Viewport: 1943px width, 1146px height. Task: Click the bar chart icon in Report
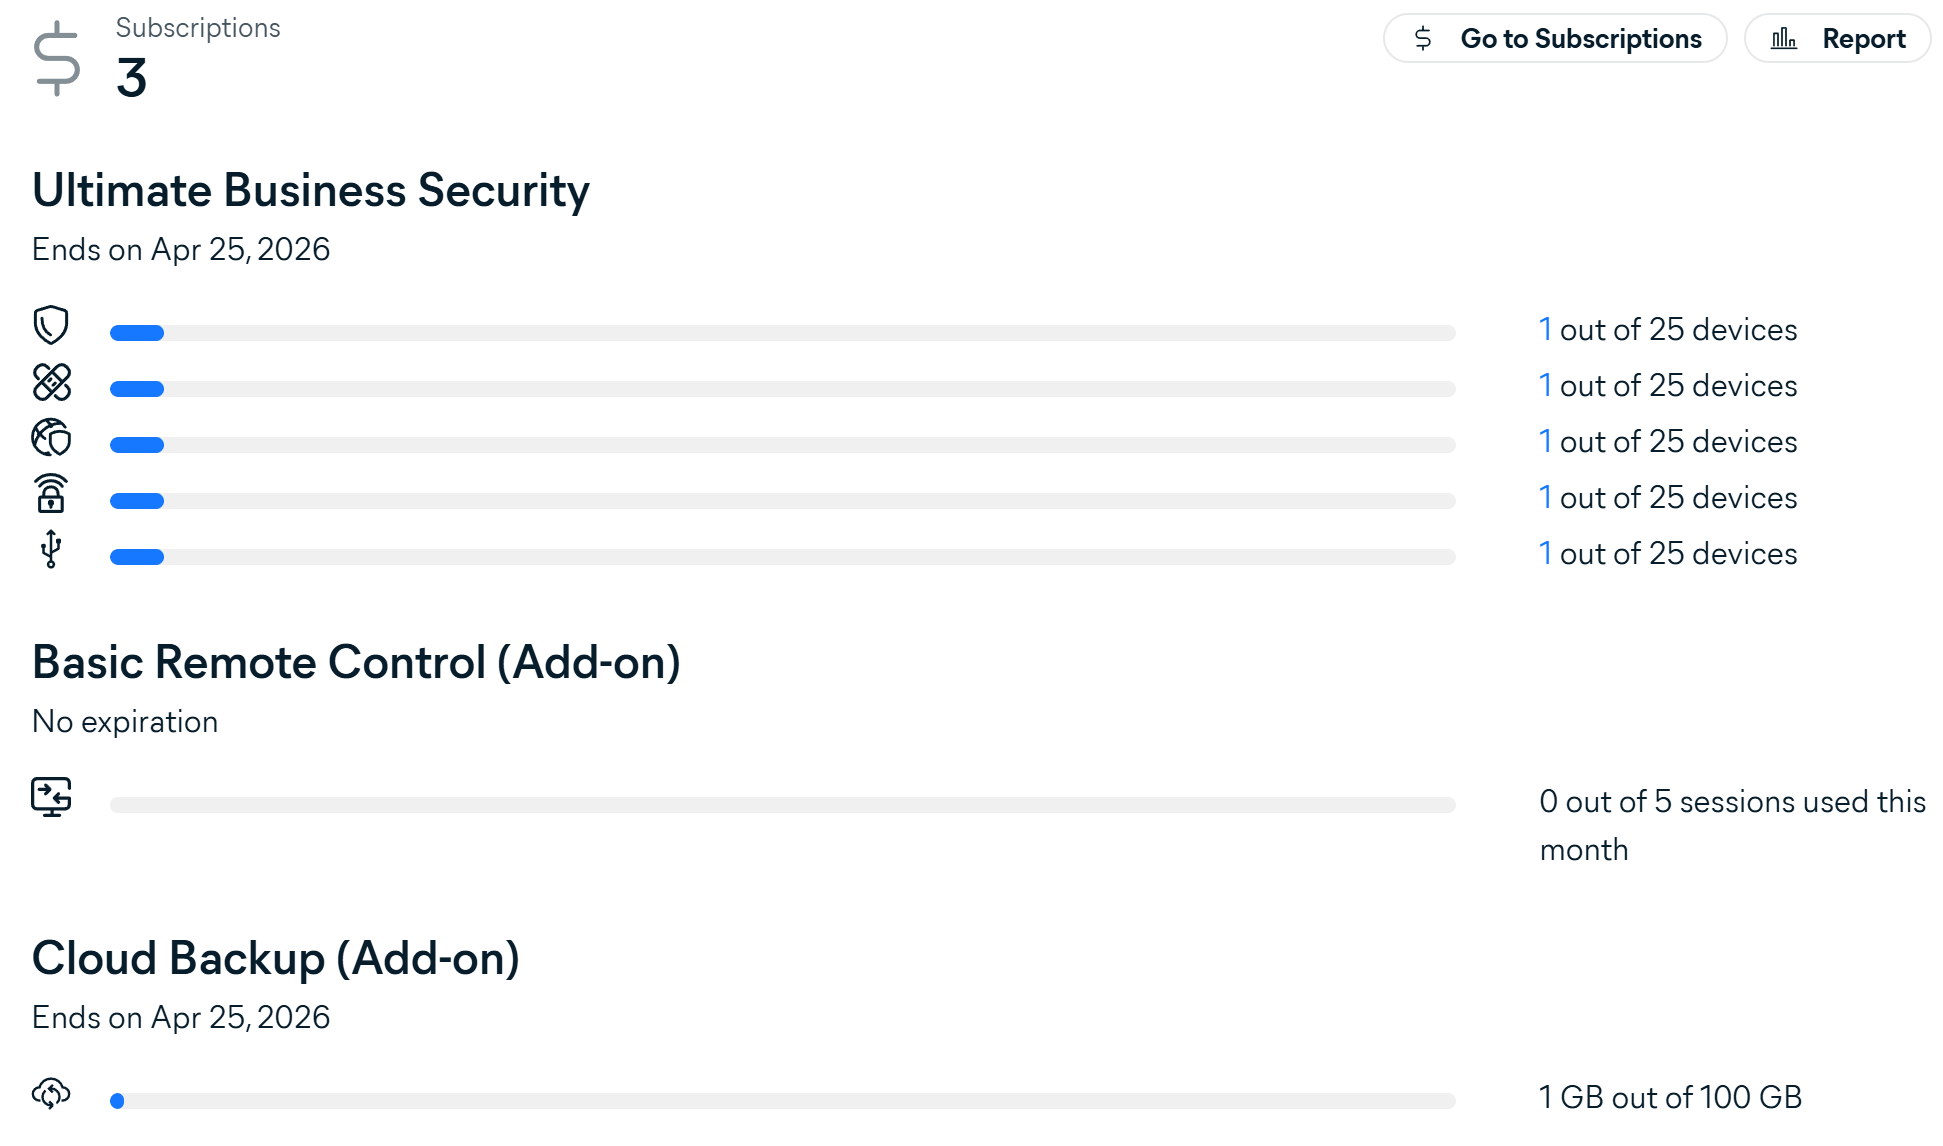pyautogui.click(x=1784, y=39)
